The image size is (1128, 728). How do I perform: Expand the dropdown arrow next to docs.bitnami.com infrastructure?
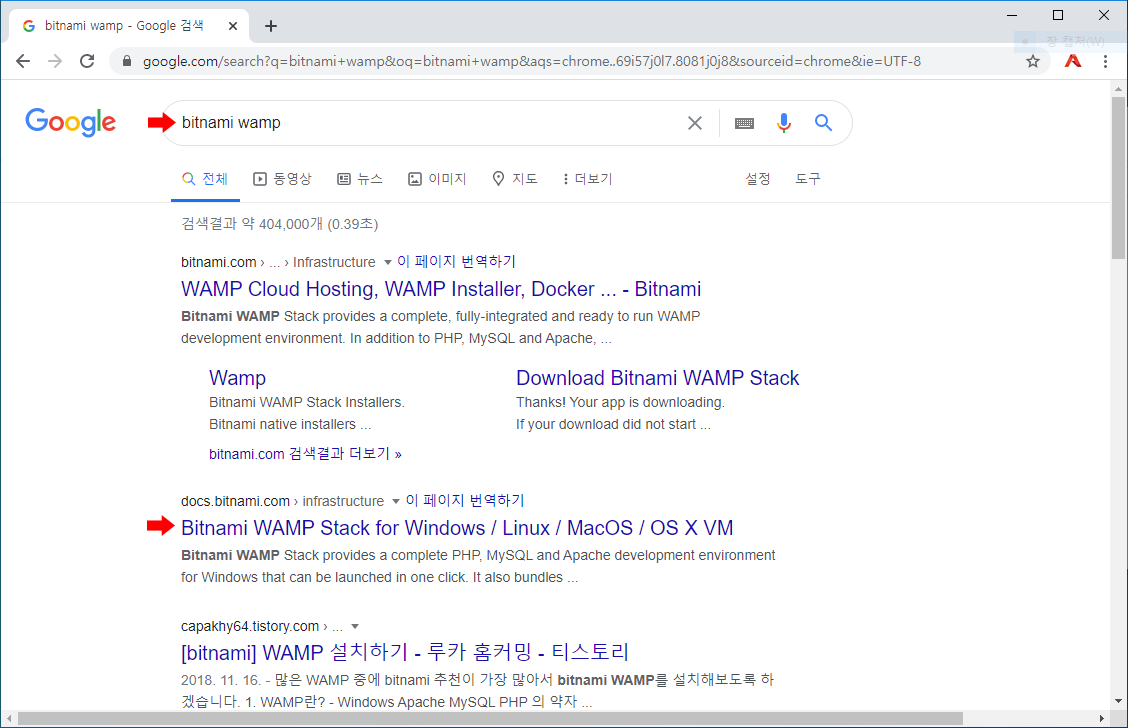pos(396,501)
